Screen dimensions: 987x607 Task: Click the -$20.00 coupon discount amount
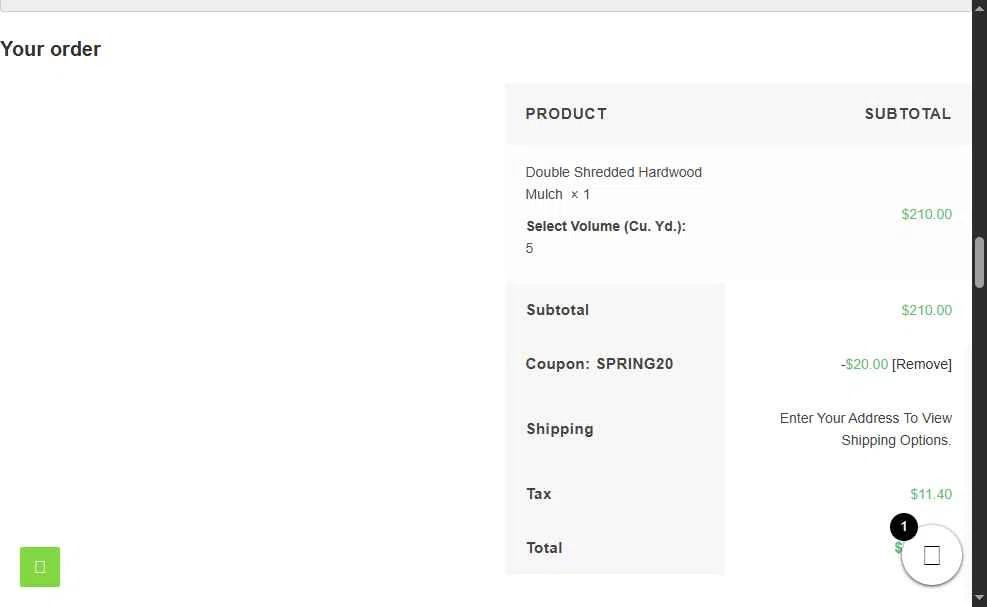864,364
